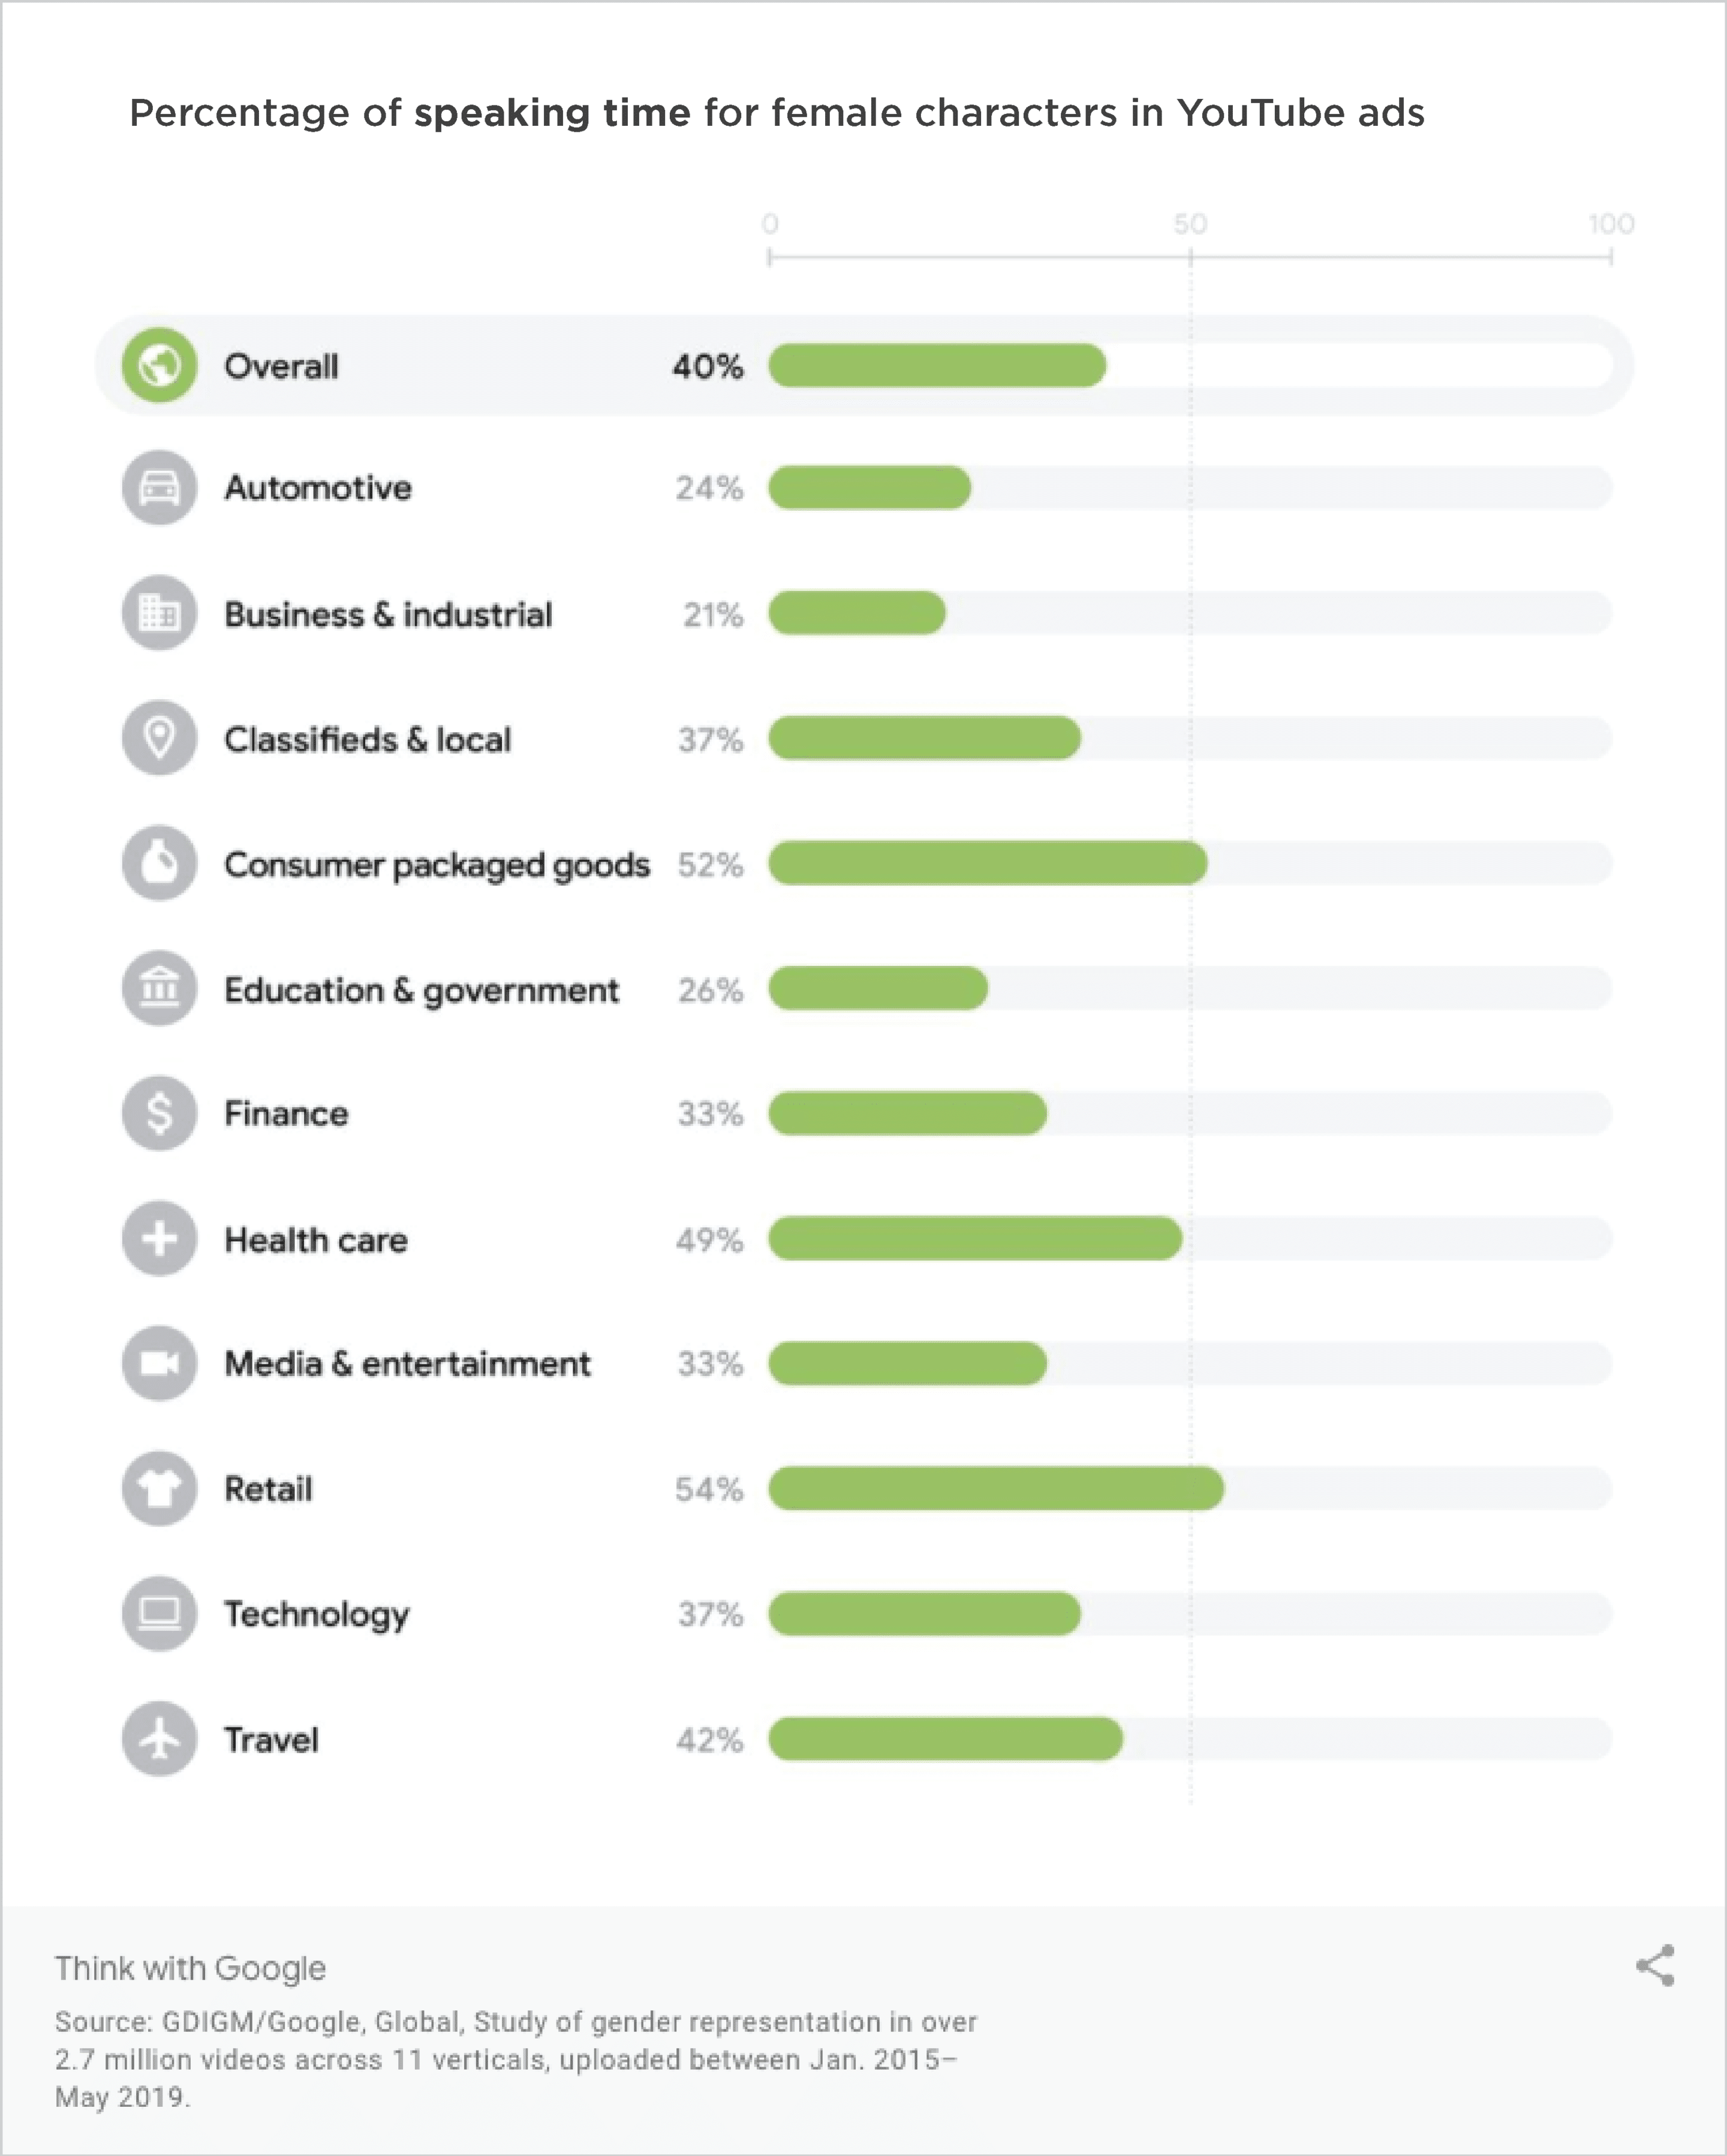Click the Overall 40% green bar
Screen dimensions: 1727x2156
pos(937,365)
